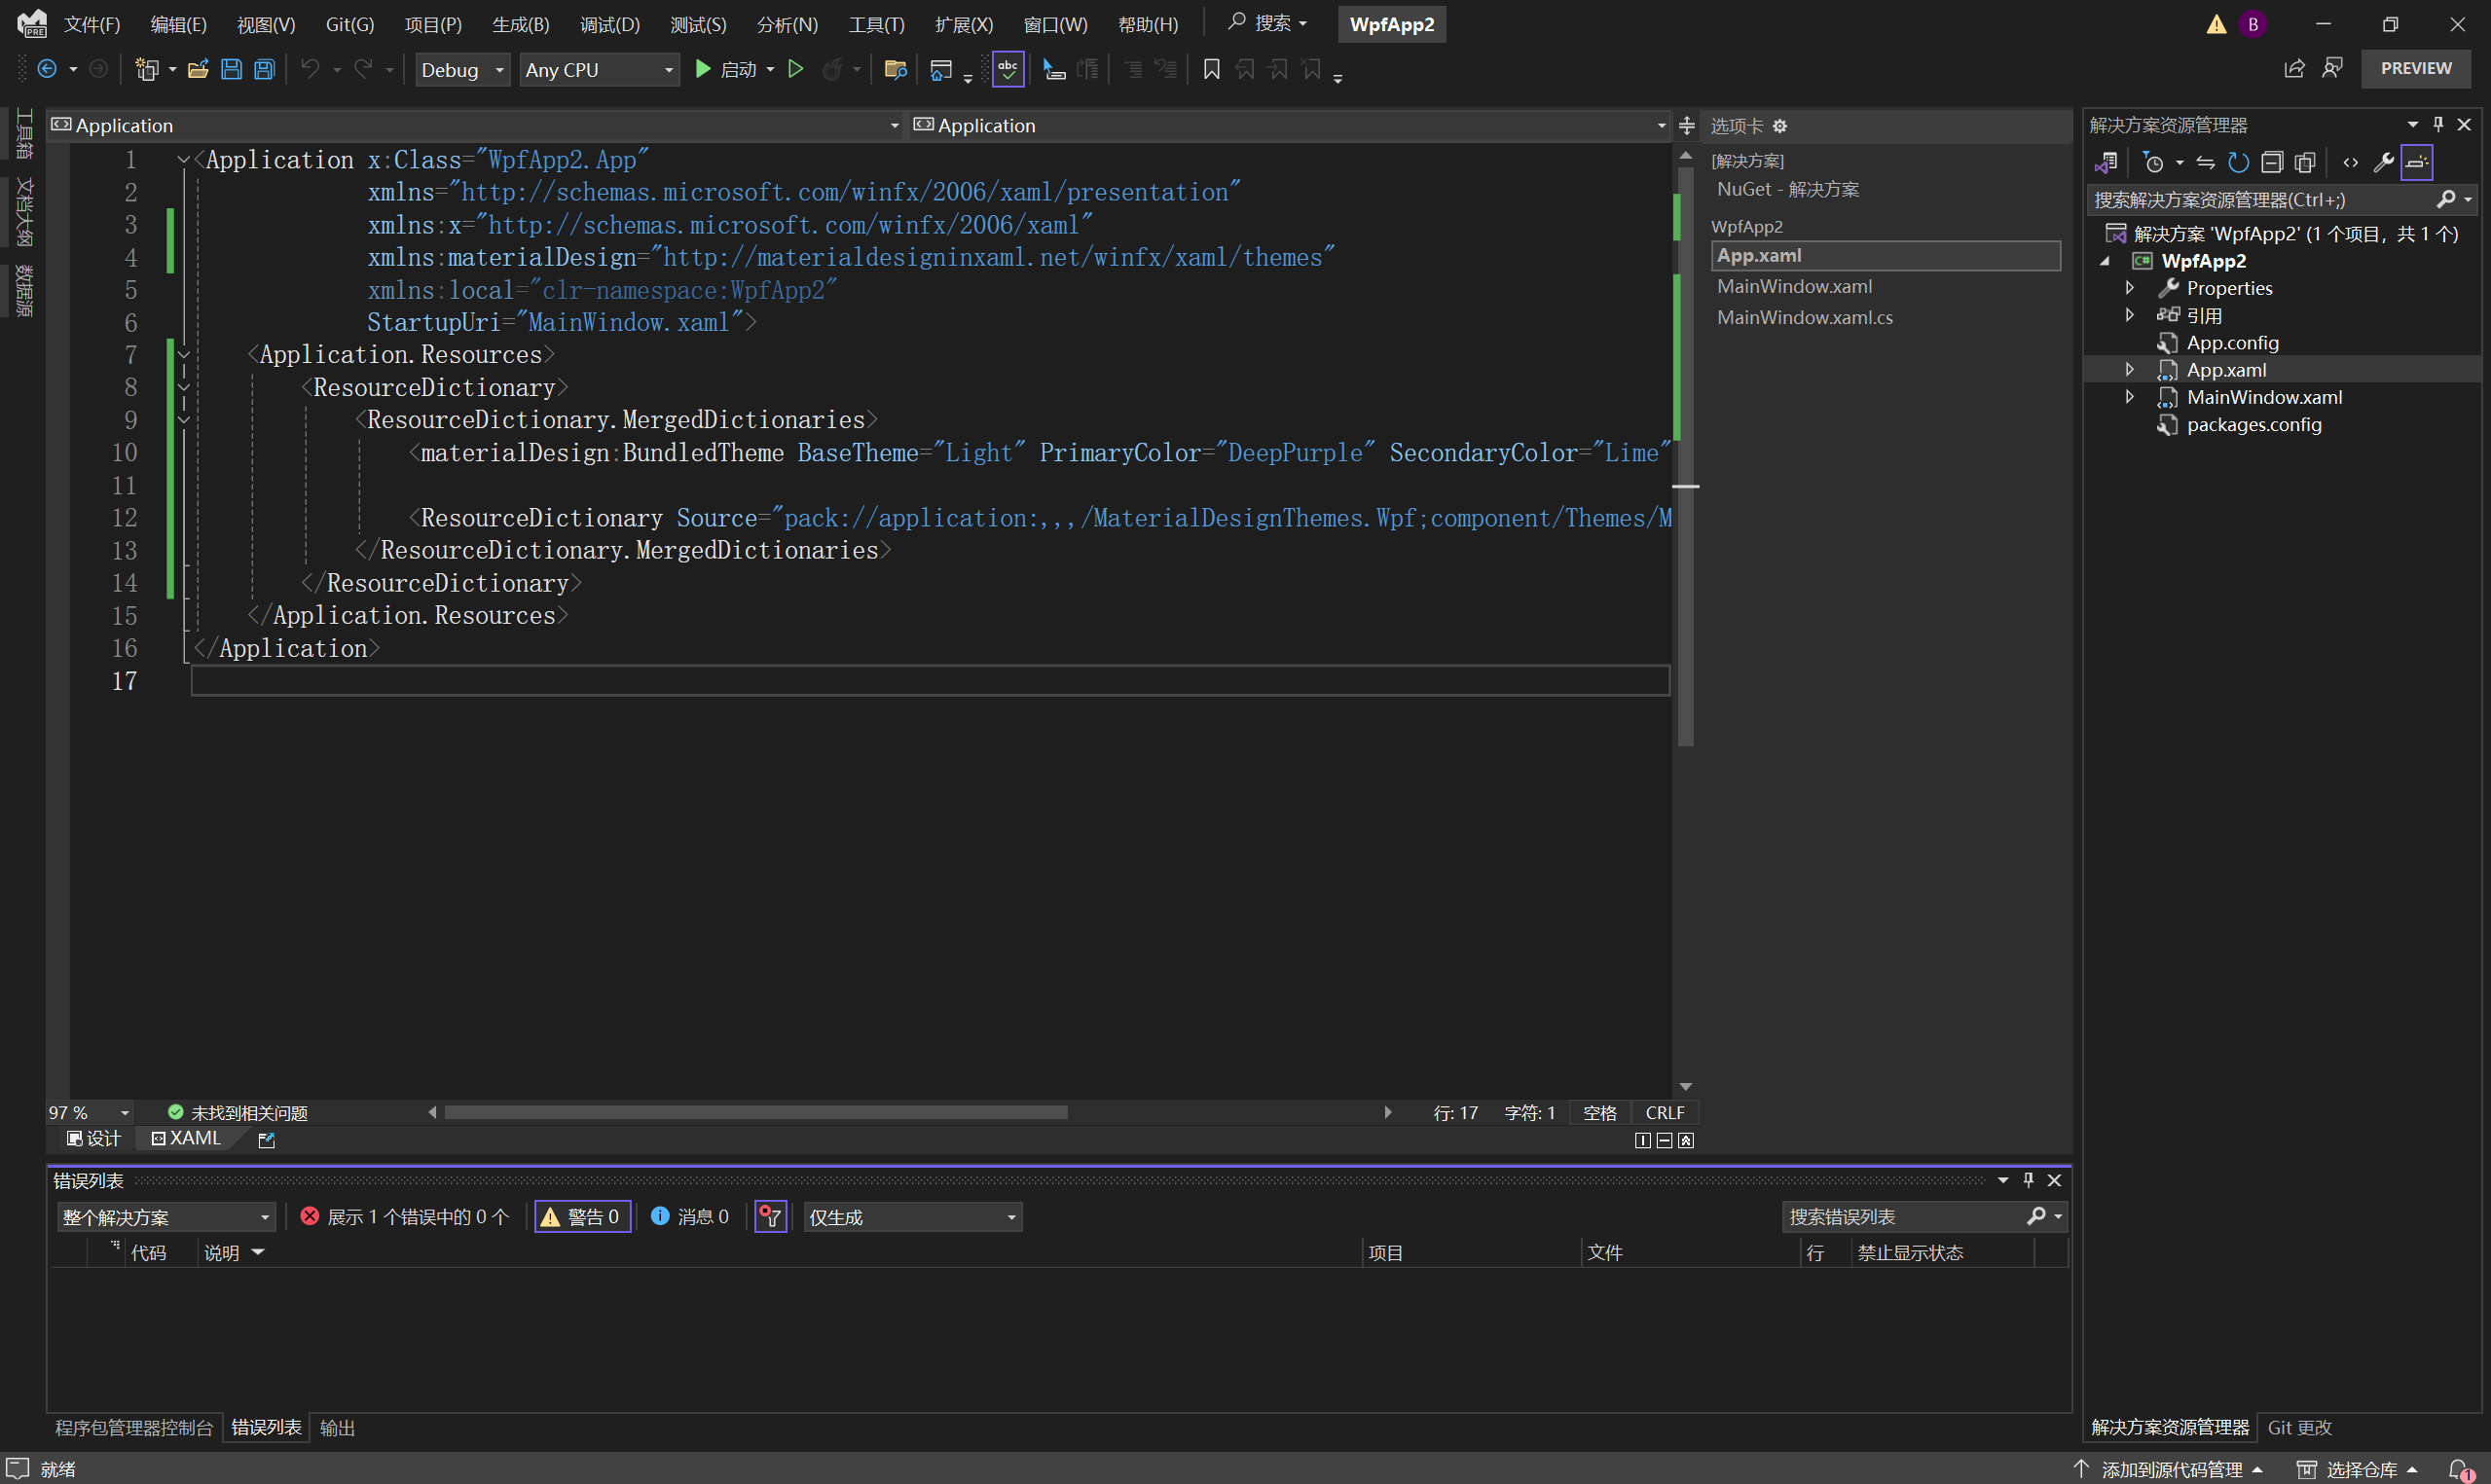This screenshot has width=2491, height=1484.
Task: Click the PREVIEW button
Action: (2415, 68)
